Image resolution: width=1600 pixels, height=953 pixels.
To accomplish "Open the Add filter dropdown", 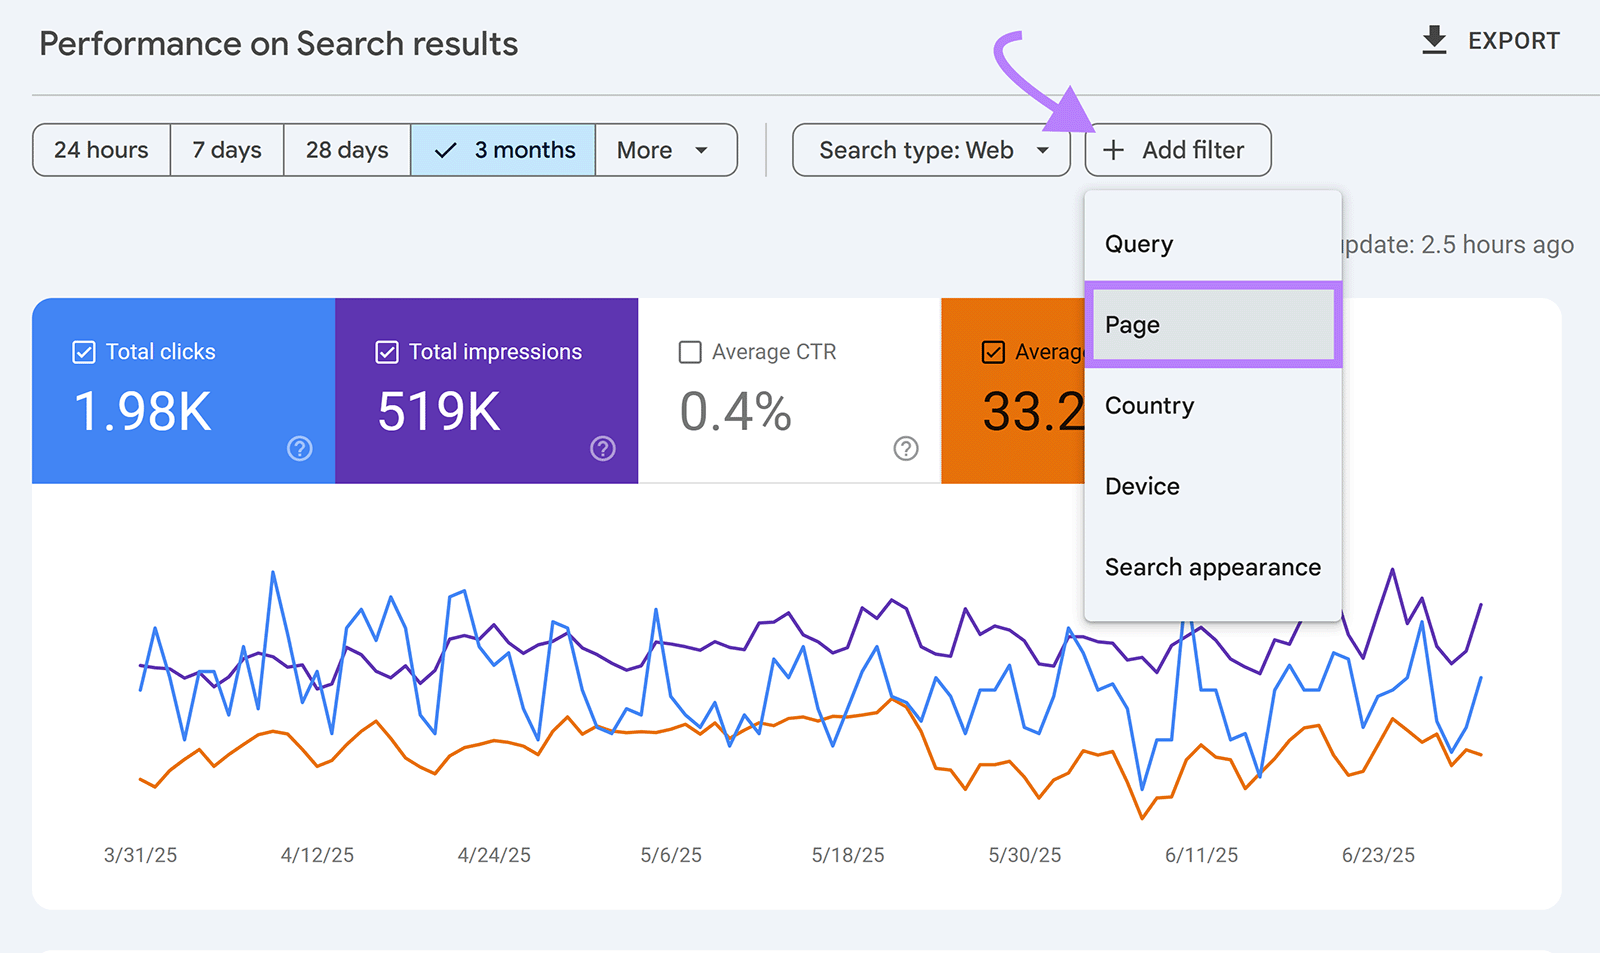I will tap(1177, 150).
